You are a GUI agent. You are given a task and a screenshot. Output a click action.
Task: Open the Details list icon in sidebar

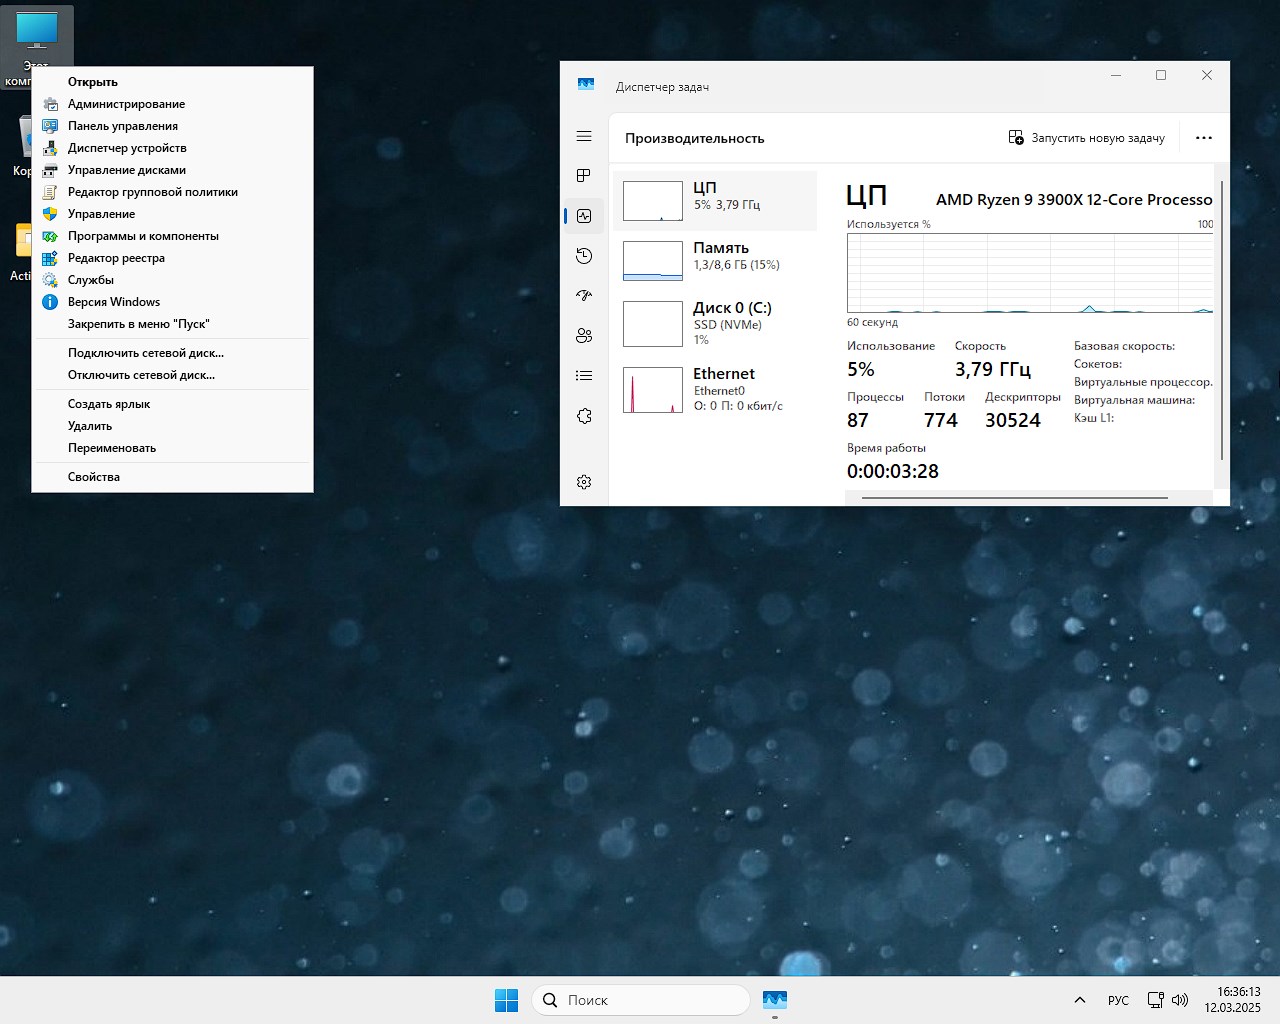coord(584,376)
